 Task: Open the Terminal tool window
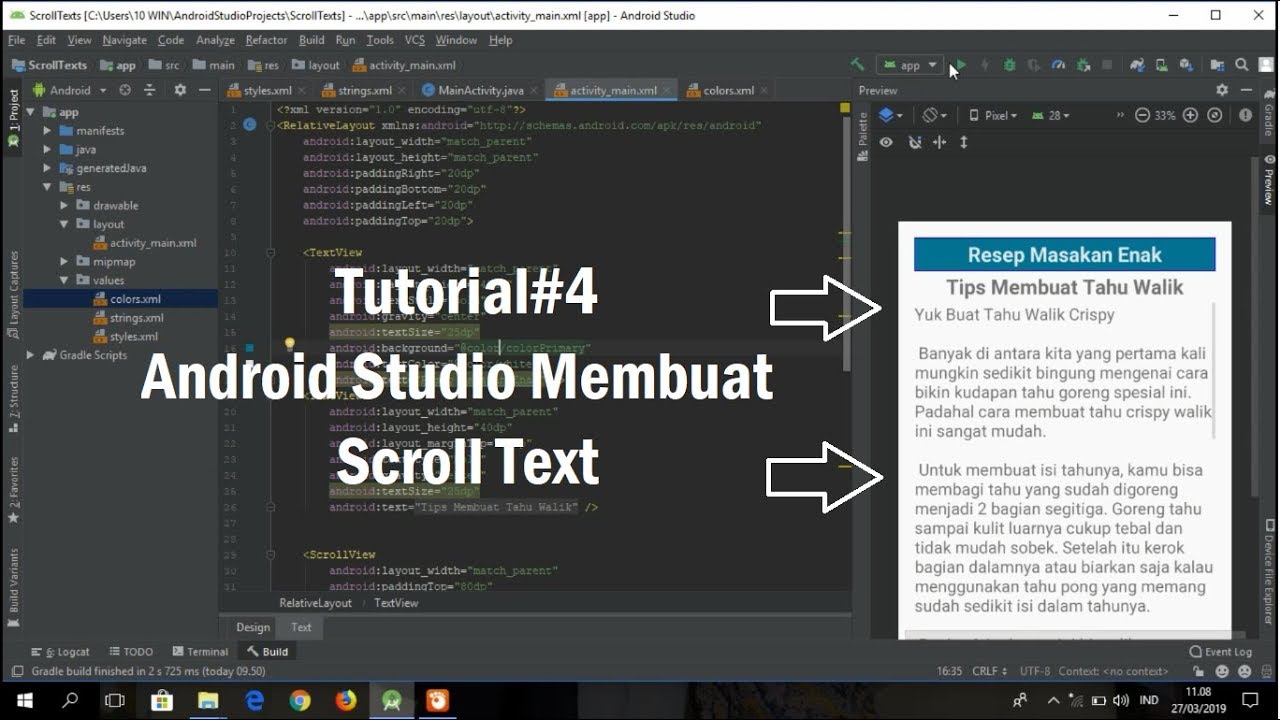(x=200, y=652)
